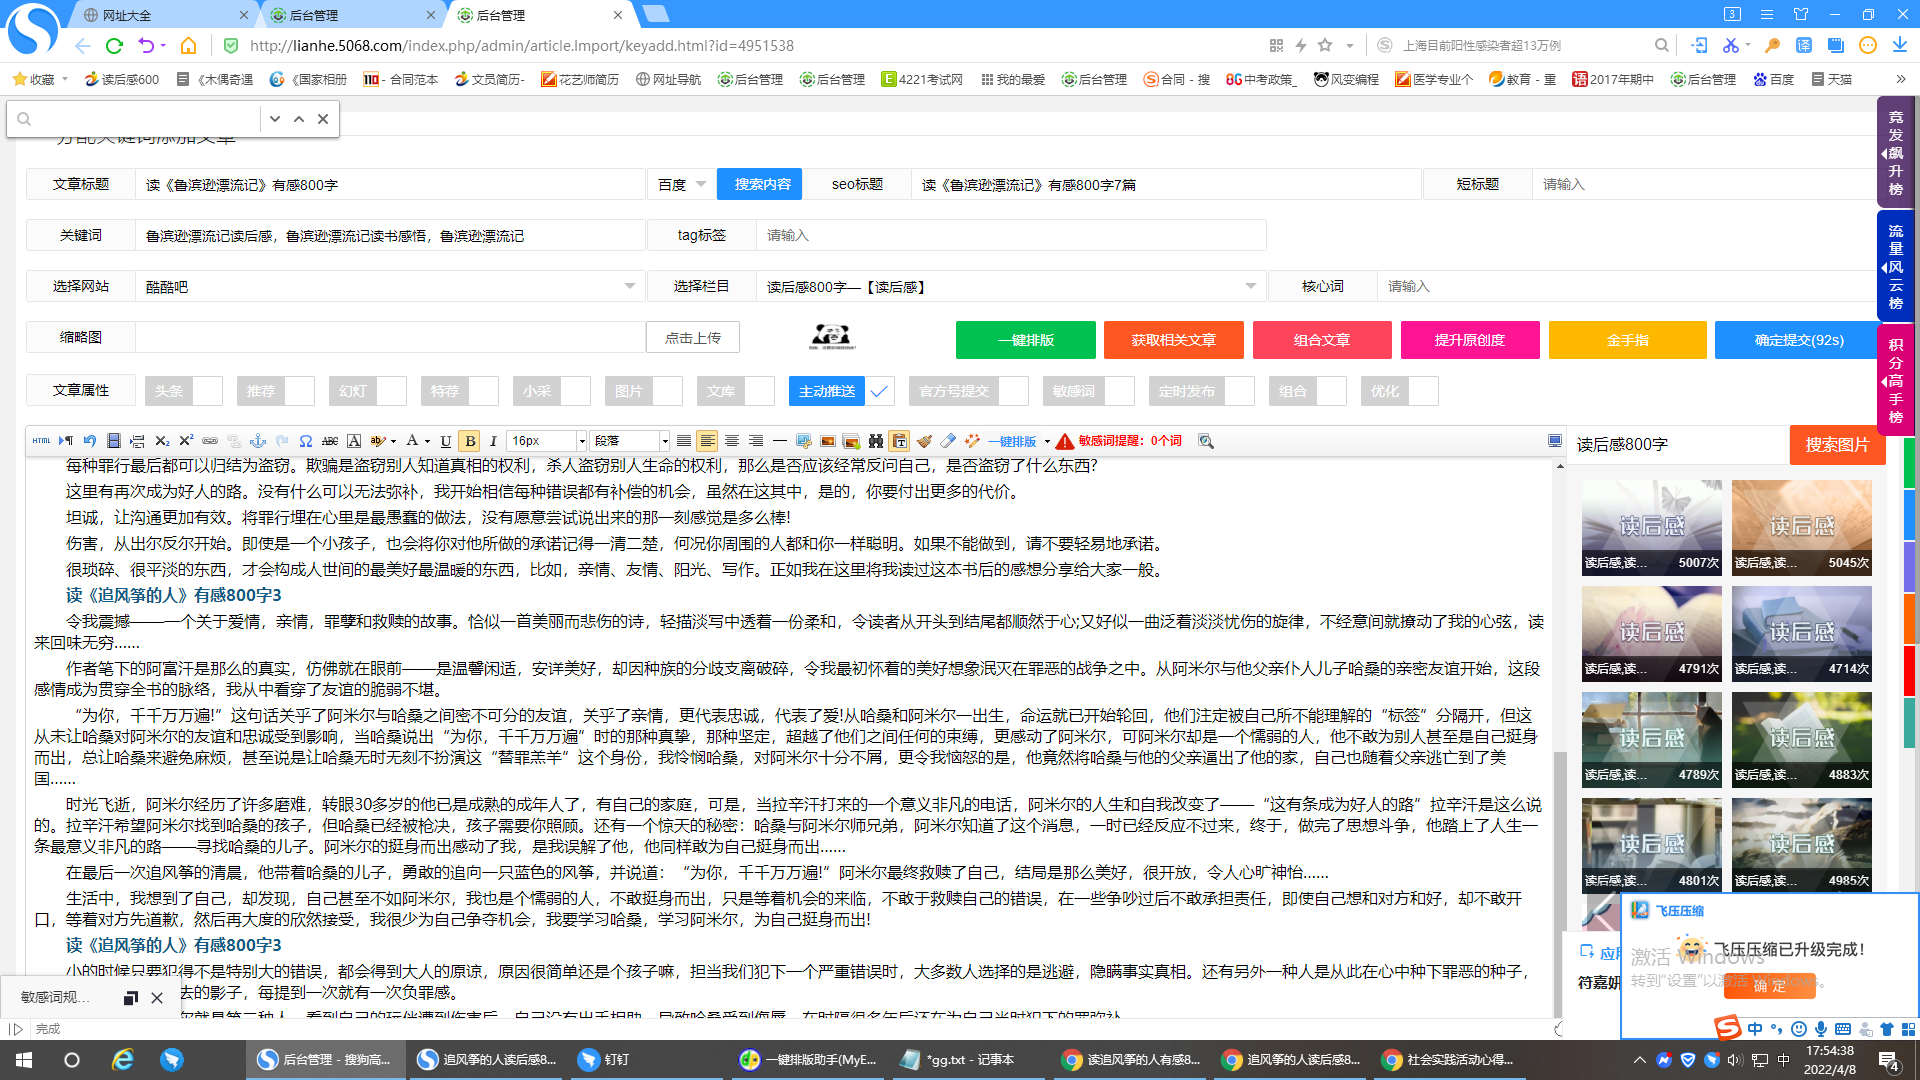Image resolution: width=1920 pixels, height=1080 pixels.
Task: Toggle underline formatting
Action: [x=445, y=441]
